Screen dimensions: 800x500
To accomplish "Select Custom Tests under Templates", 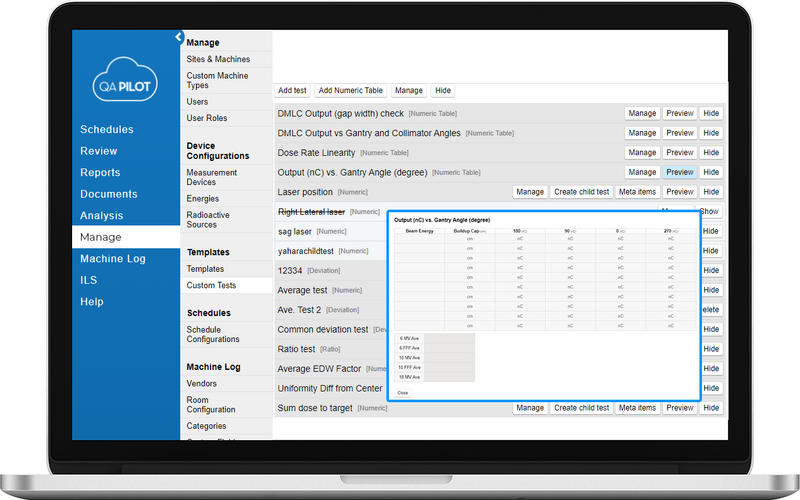I will point(214,286).
